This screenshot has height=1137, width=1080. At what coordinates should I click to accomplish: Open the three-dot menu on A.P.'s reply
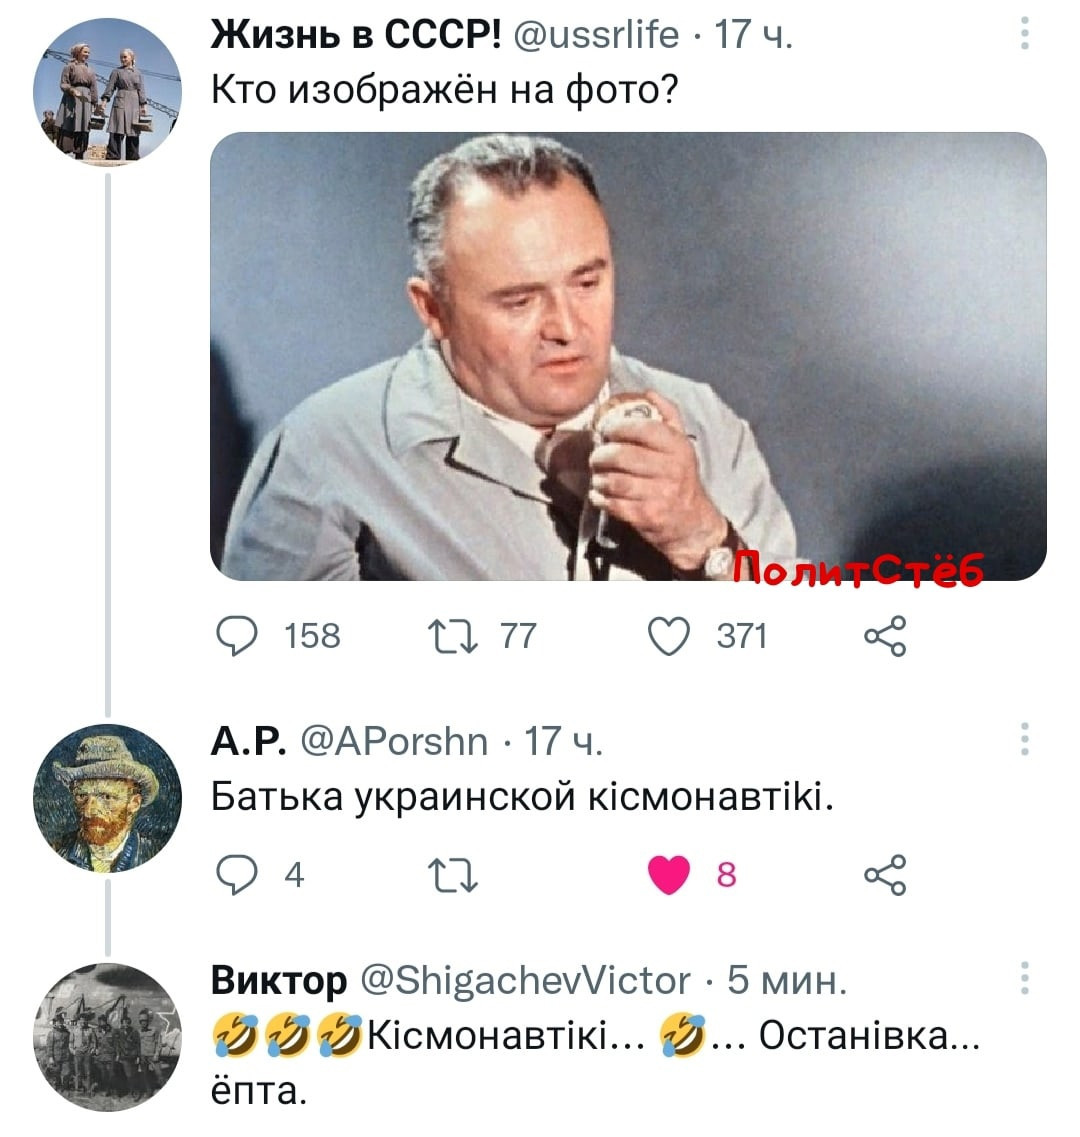[x=1024, y=739]
